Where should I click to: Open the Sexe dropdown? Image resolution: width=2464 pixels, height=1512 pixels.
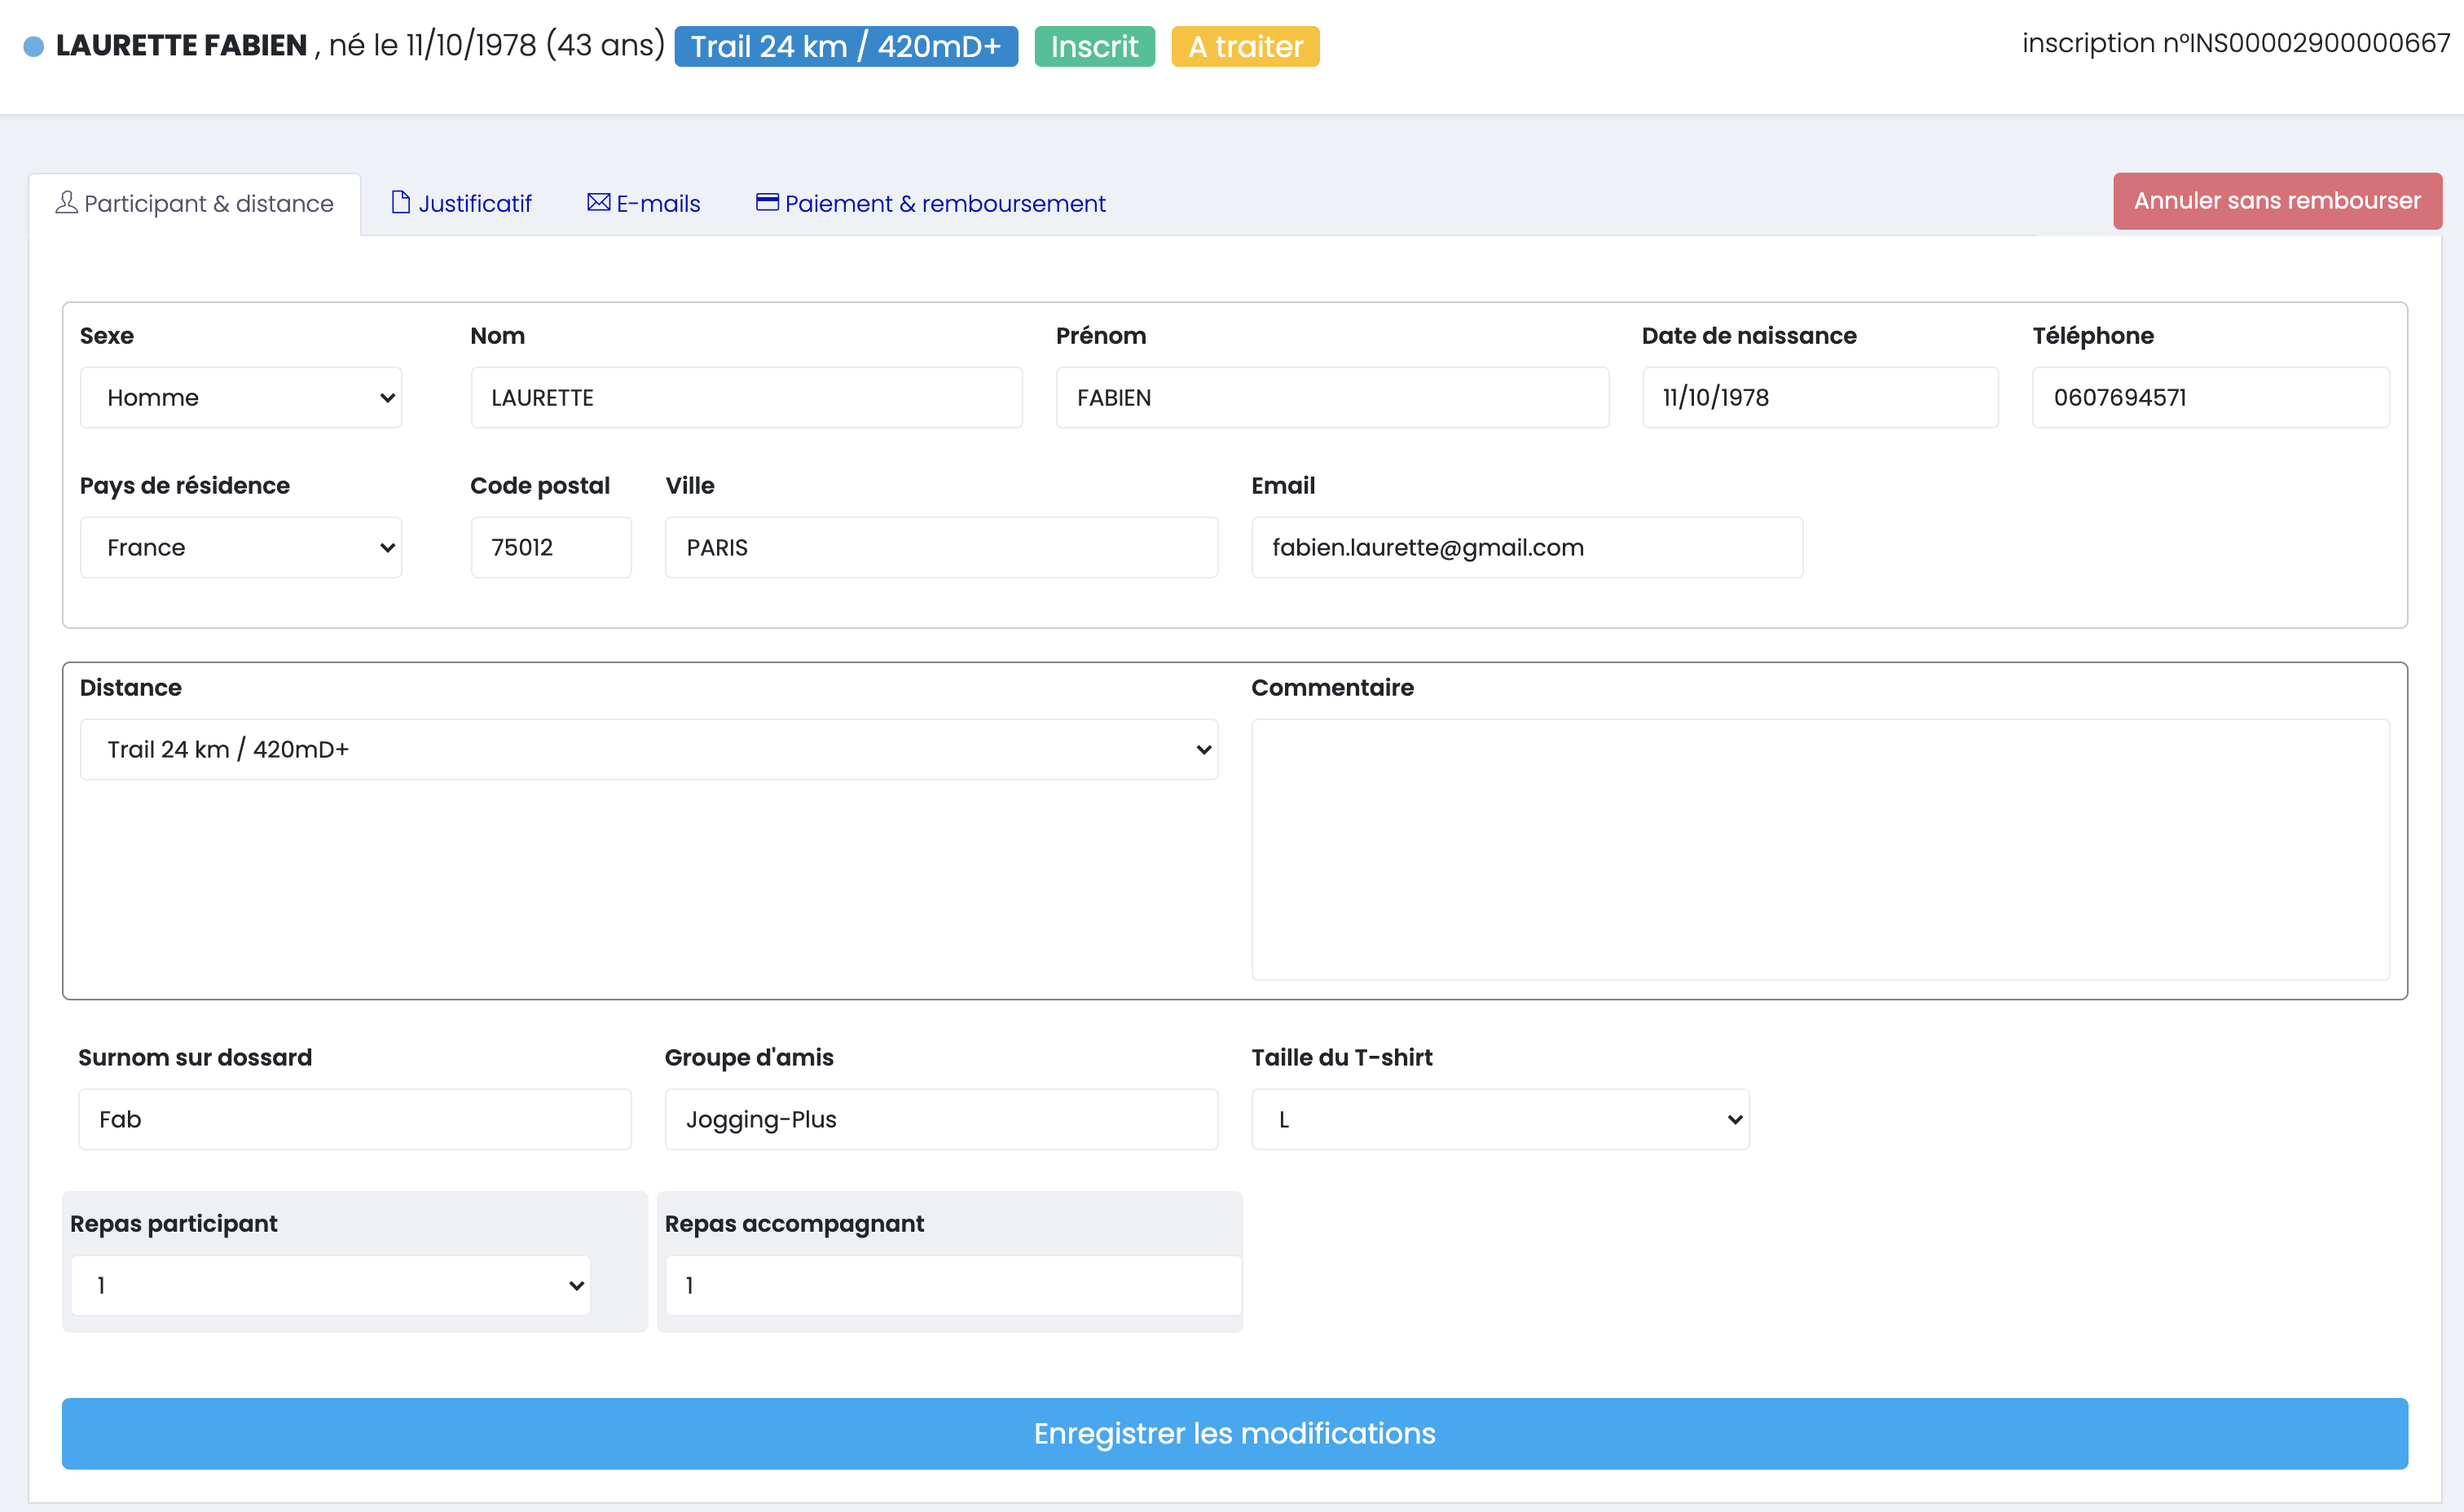241,397
